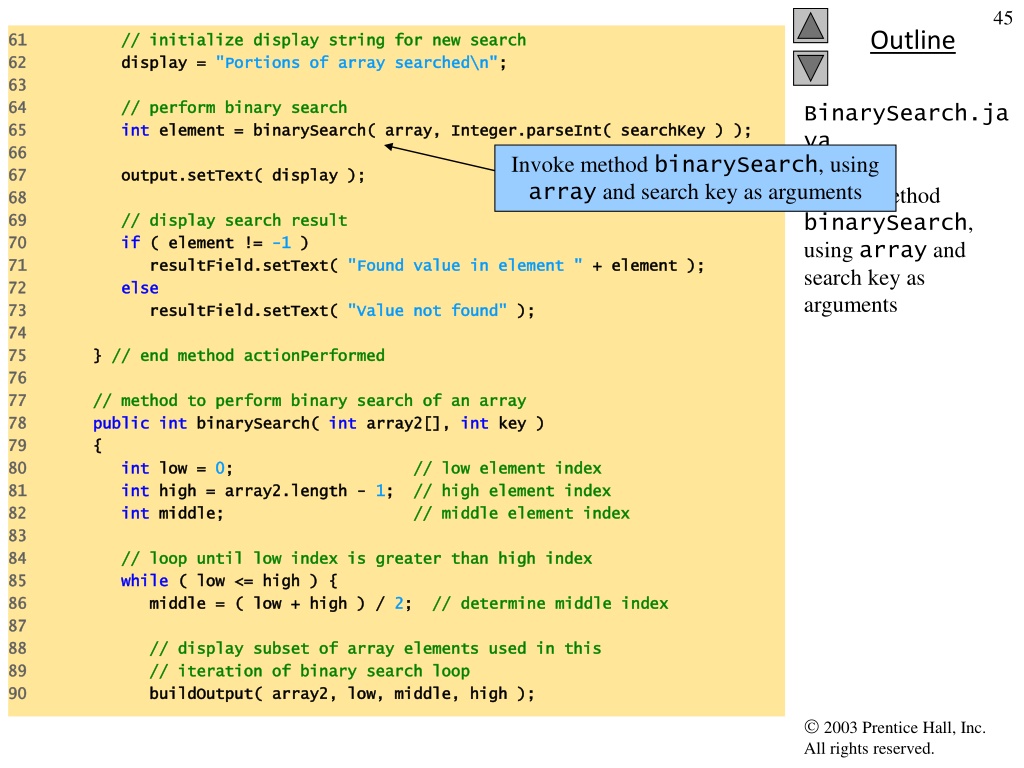The height and width of the screenshot is (768, 1024).
Task: Click "if ( element != -1 )" statement
Action: click(x=214, y=243)
